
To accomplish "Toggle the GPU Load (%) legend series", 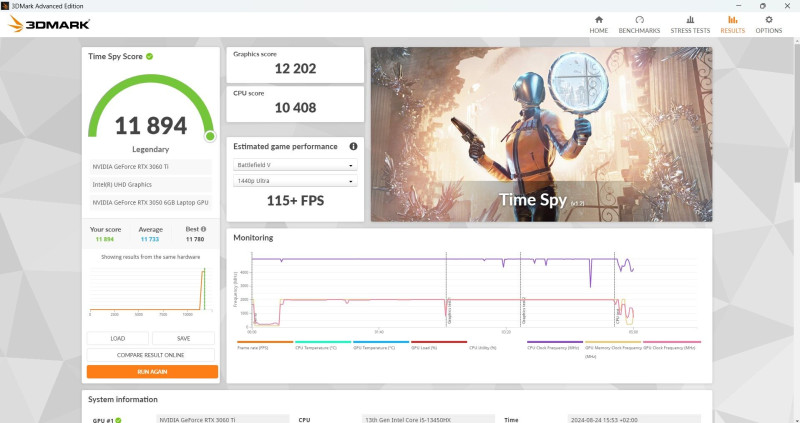I will coord(439,345).
